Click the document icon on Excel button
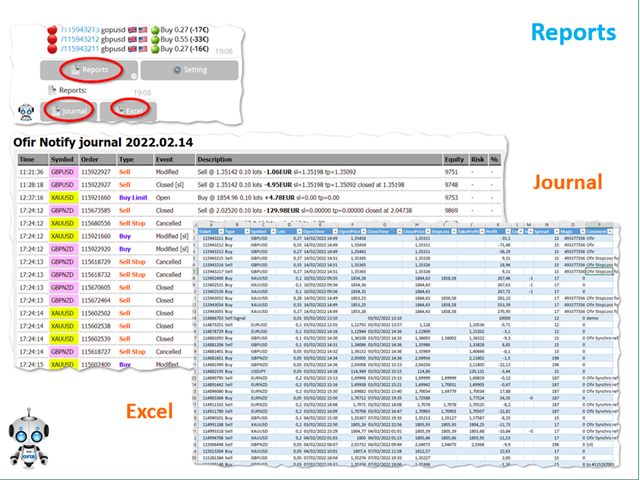 (x=120, y=110)
